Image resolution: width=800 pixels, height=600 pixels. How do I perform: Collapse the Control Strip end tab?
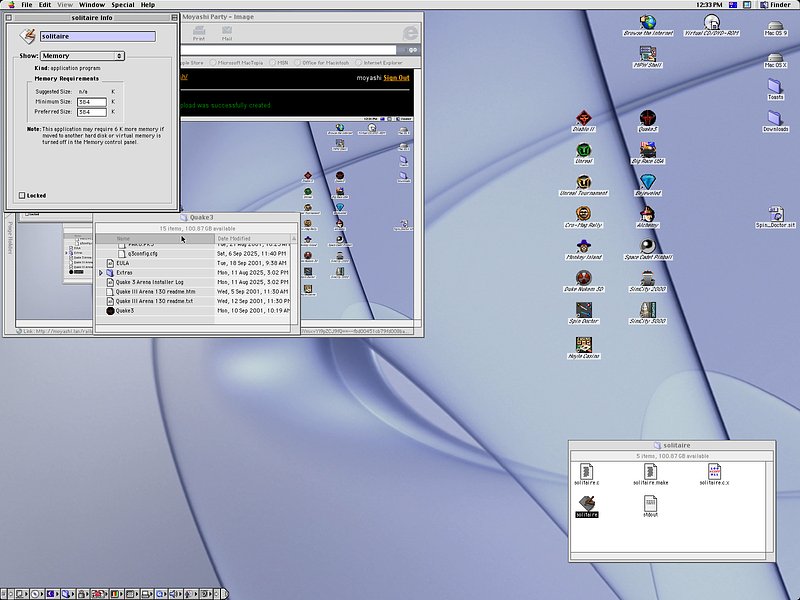click(225, 594)
